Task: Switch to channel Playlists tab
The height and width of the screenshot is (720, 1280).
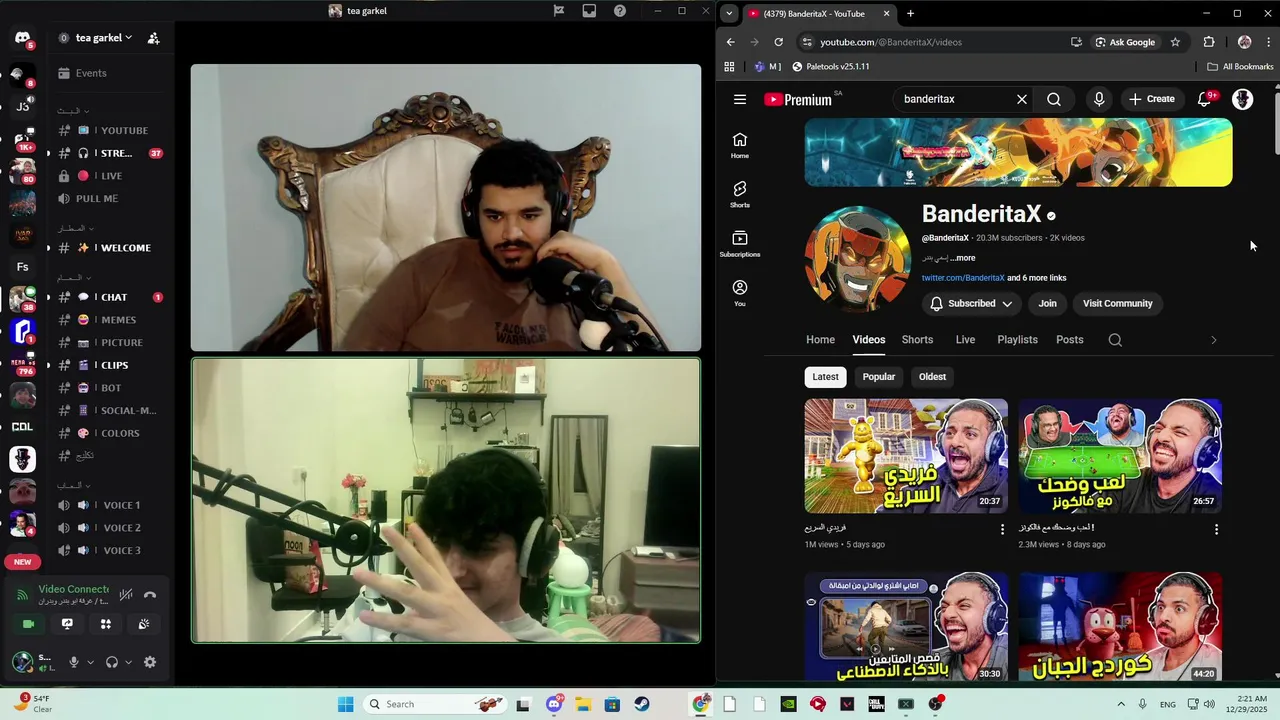Action: click(x=1017, y=340)
